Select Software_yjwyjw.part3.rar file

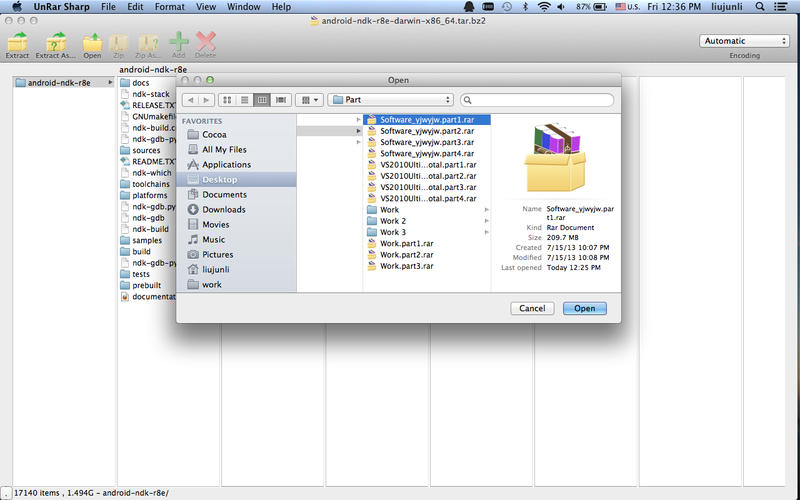[x=427, y=142]
